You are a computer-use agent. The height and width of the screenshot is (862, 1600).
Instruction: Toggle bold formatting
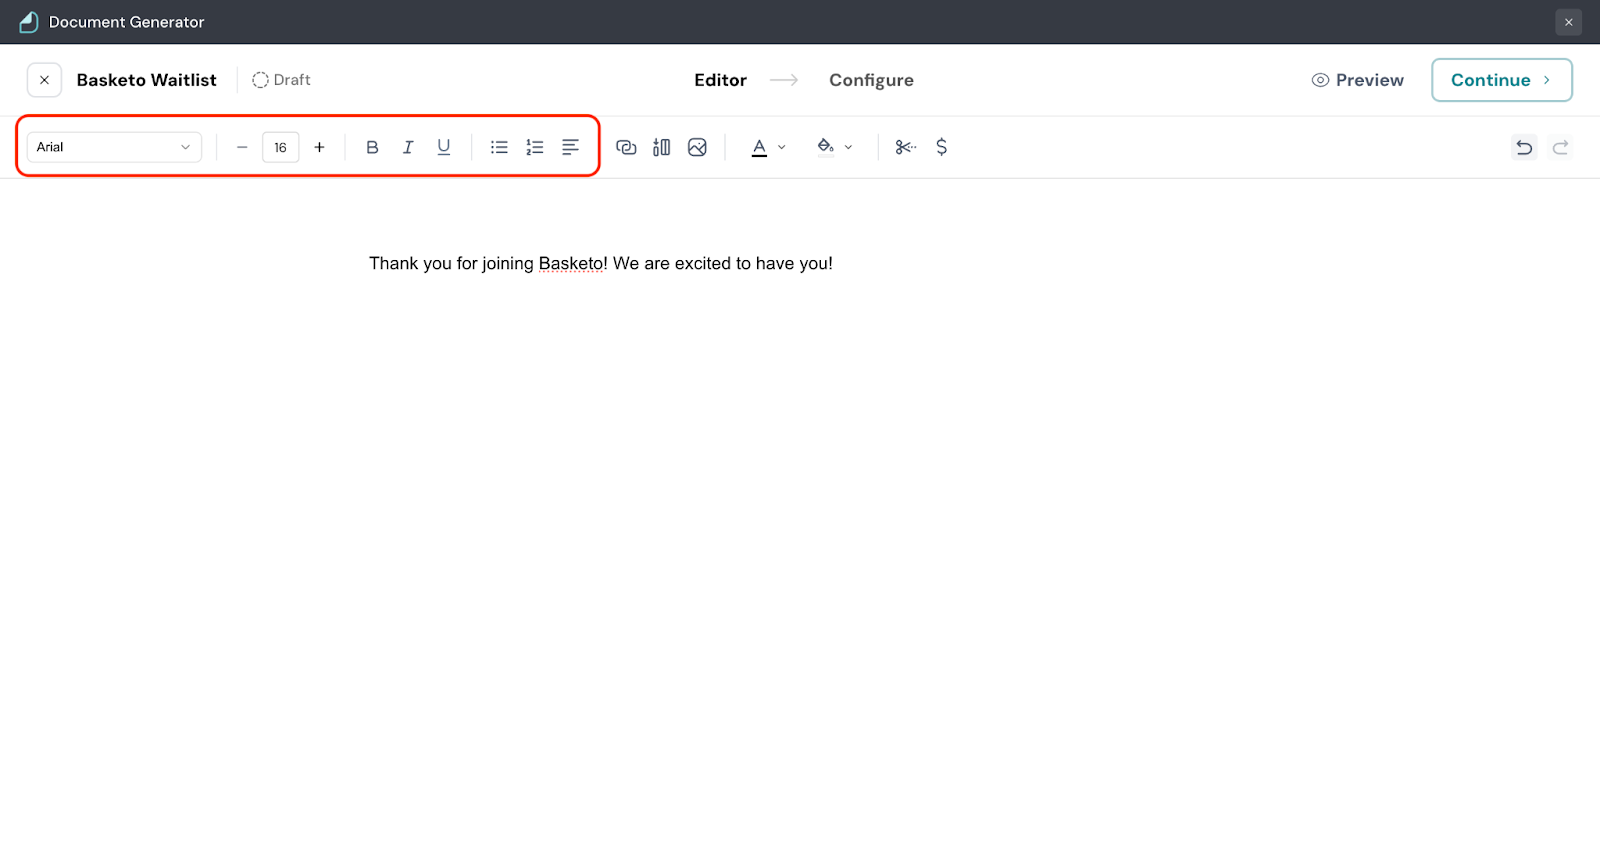point(372,147)
